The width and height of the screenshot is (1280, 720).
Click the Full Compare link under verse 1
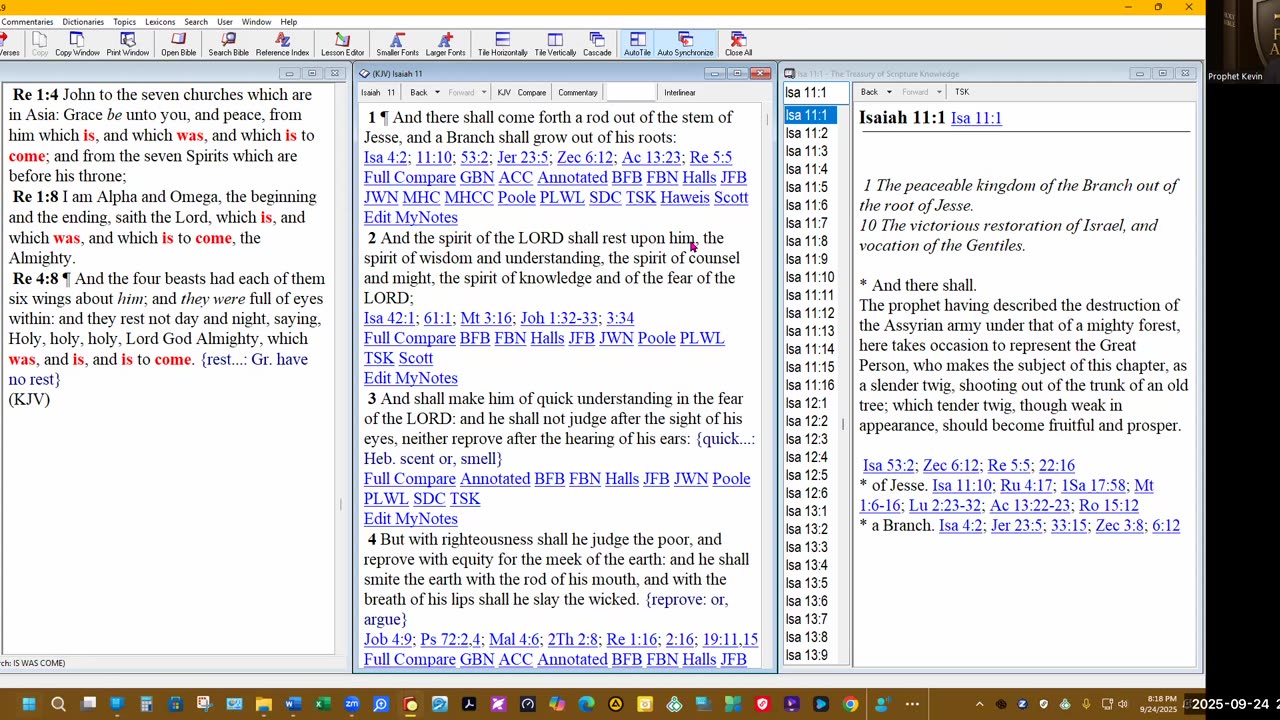409,177
